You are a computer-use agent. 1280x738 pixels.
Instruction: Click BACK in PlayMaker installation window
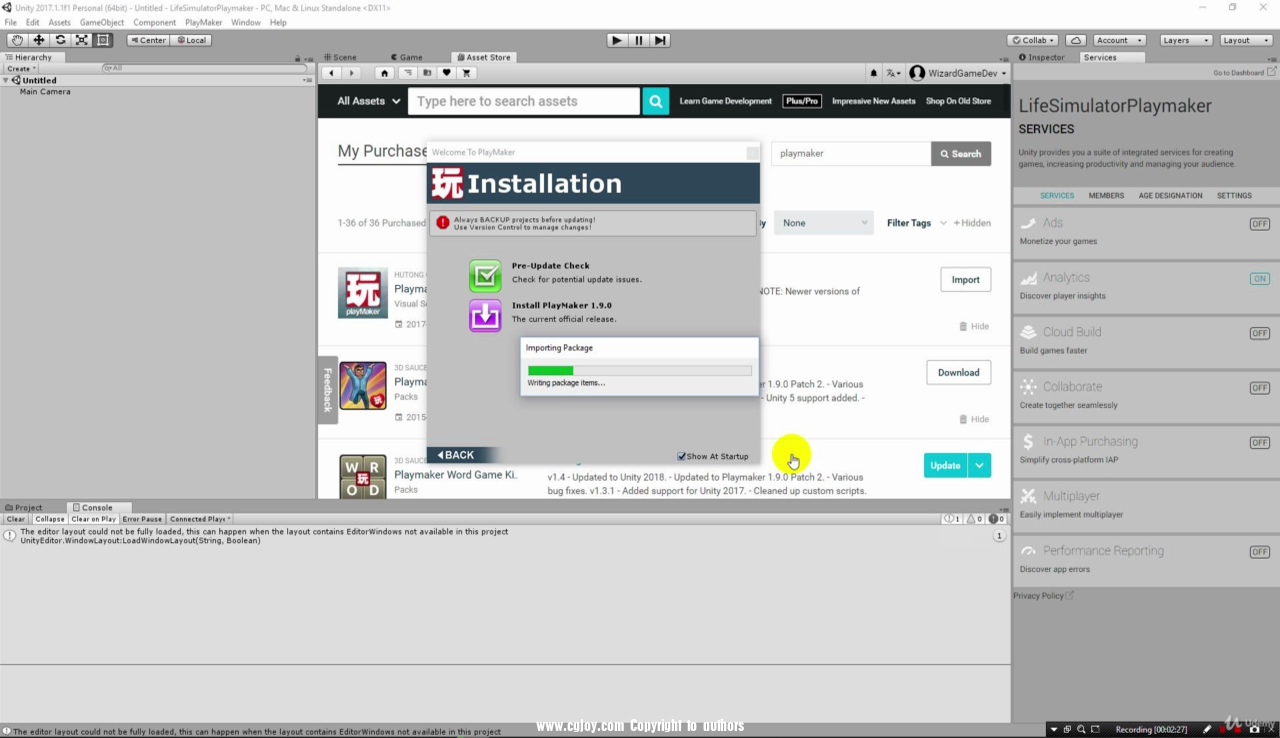pyautogui.click(x=456, y=455)
